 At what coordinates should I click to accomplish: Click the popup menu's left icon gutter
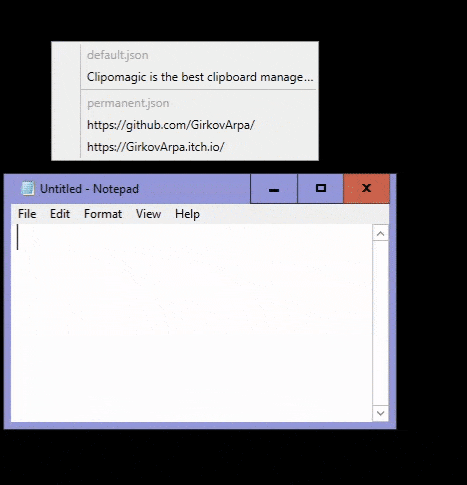click(x=66, y=101)
